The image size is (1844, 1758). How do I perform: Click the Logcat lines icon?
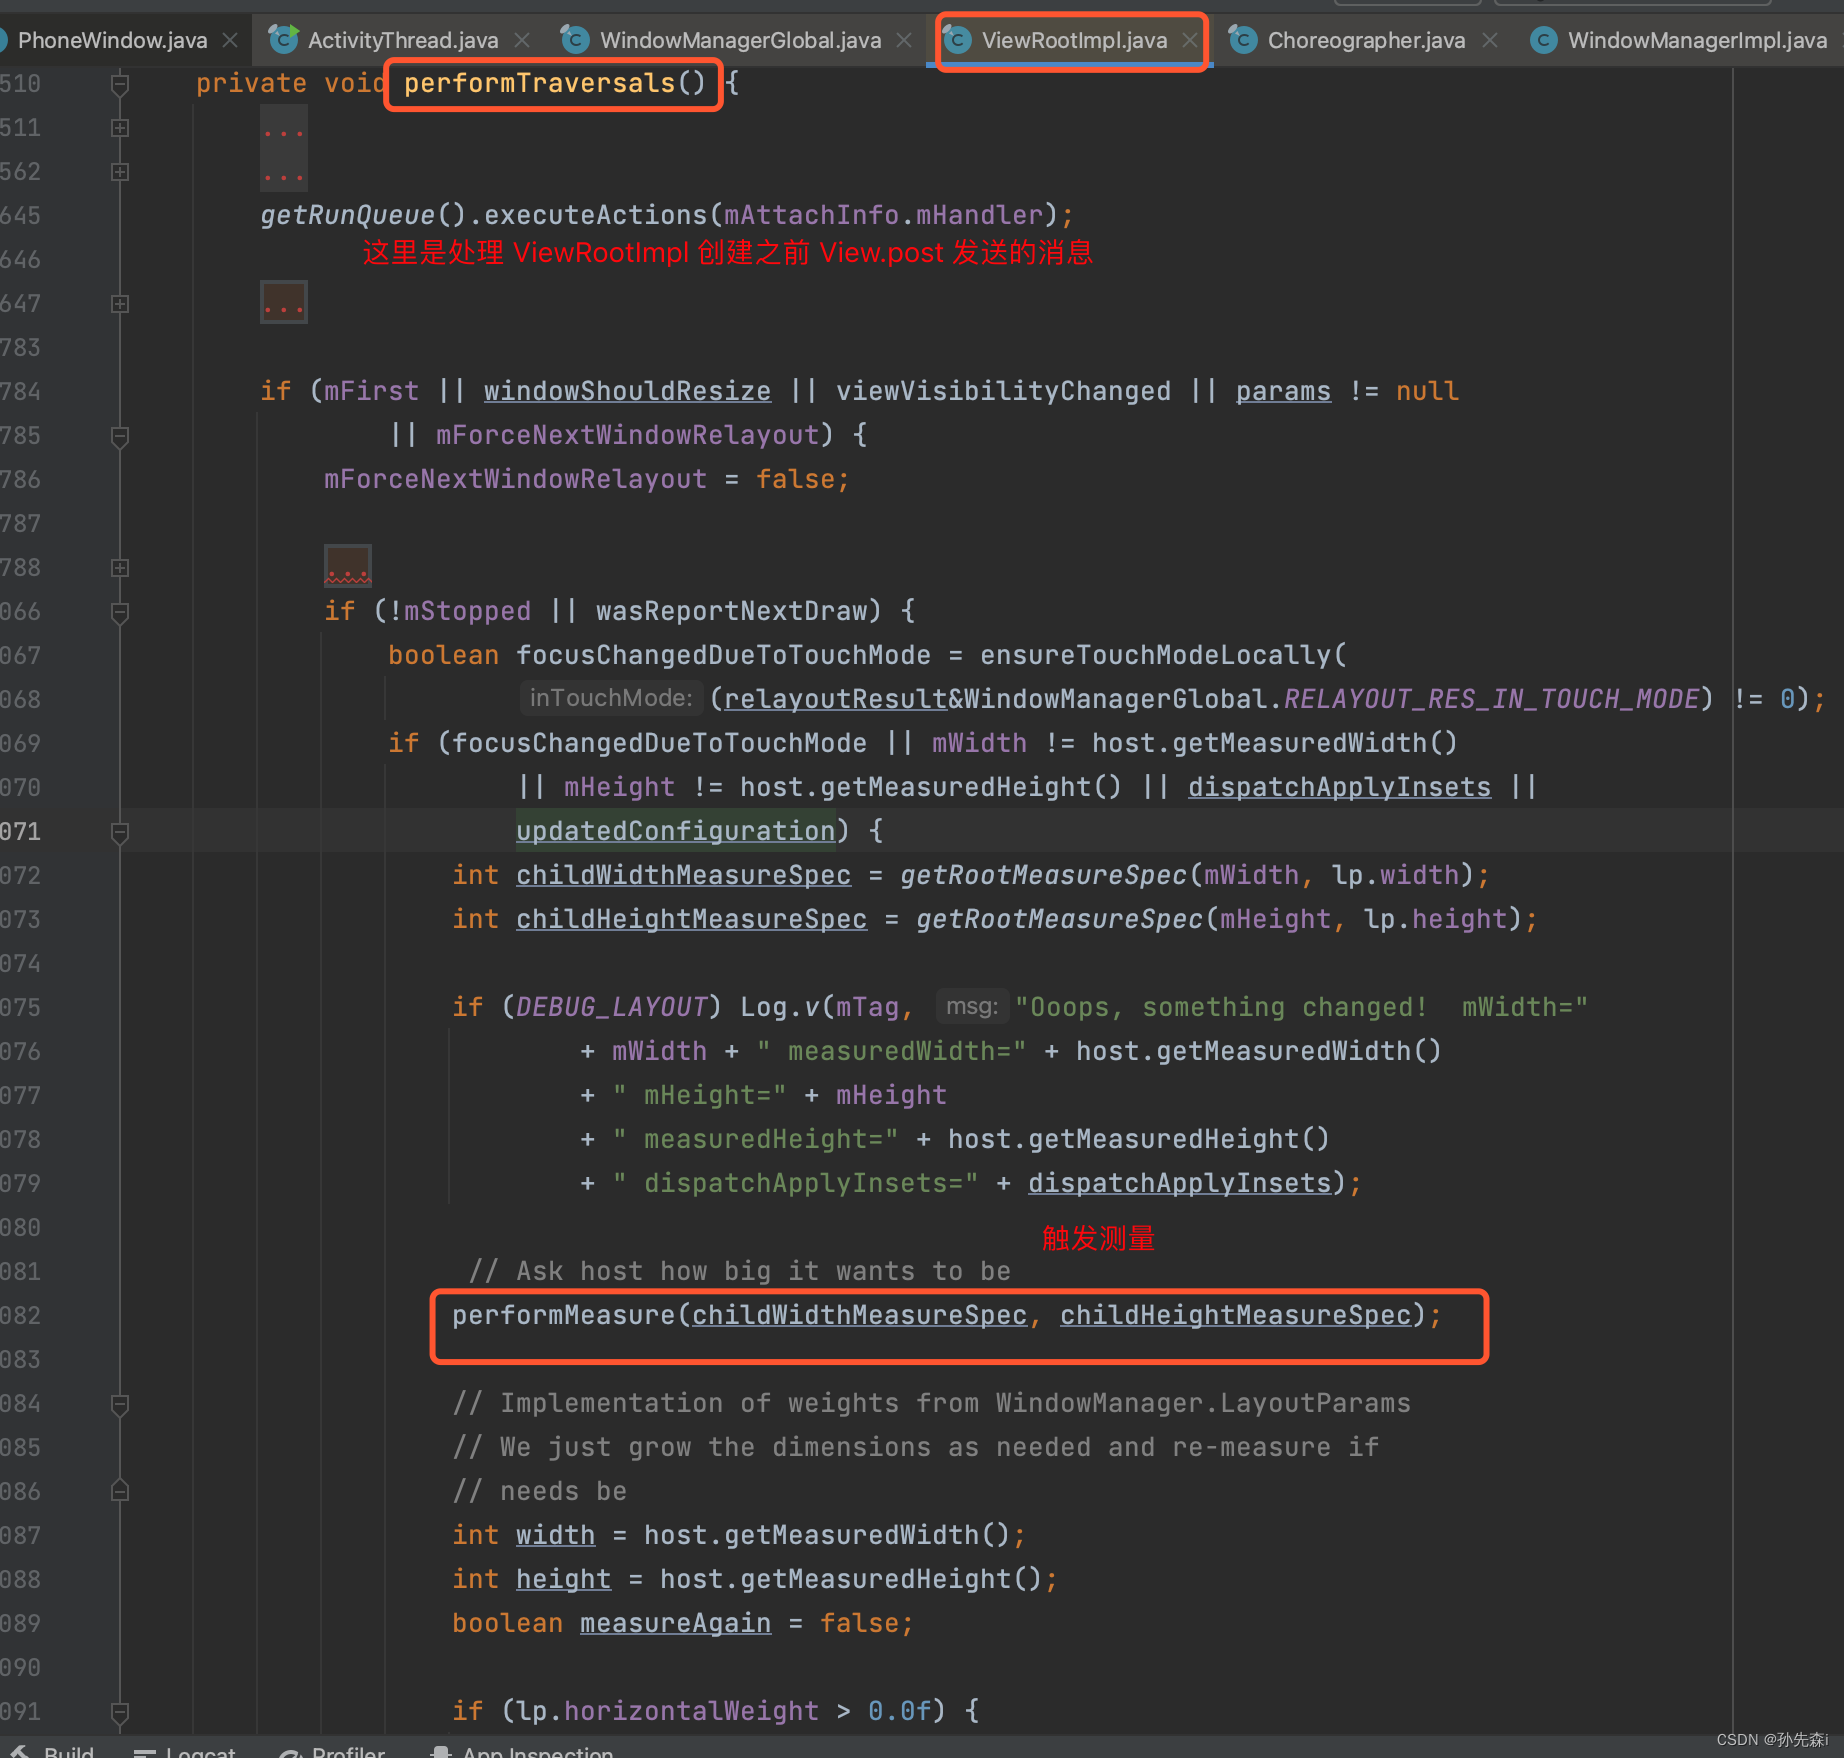click(x=145, y=1751)
